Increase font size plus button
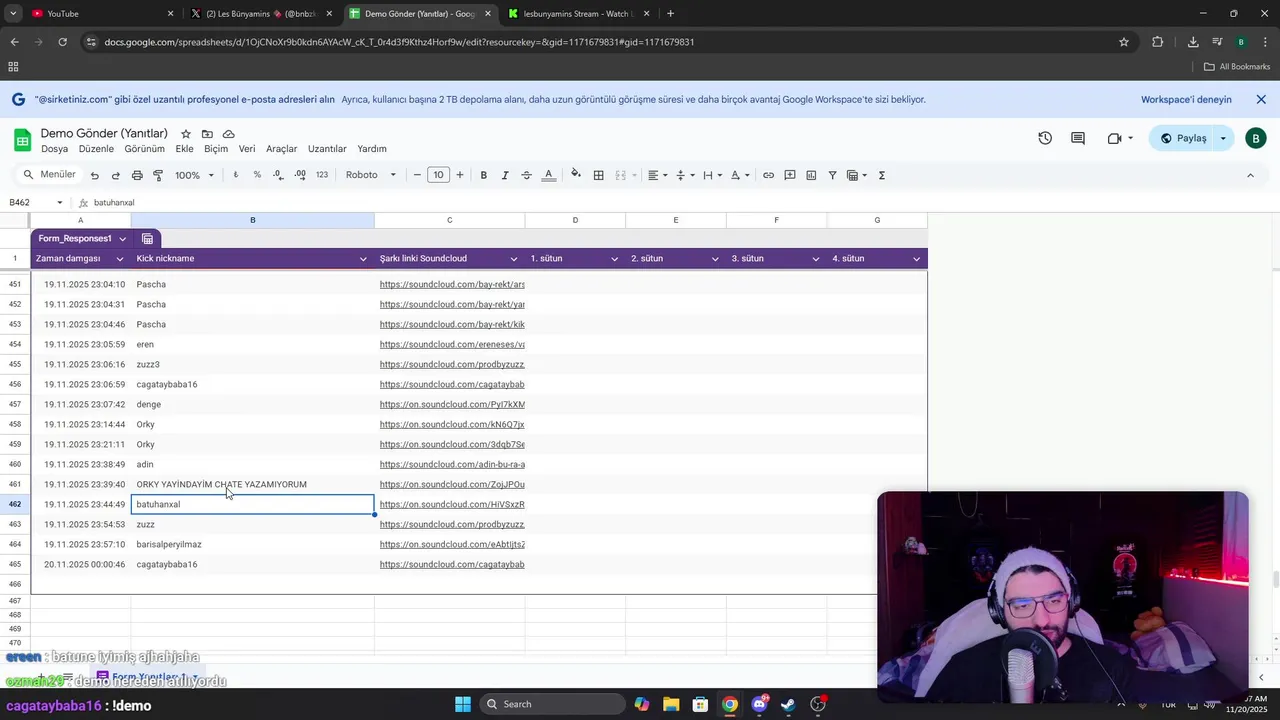1280x720 pixels. pos(460,175)
